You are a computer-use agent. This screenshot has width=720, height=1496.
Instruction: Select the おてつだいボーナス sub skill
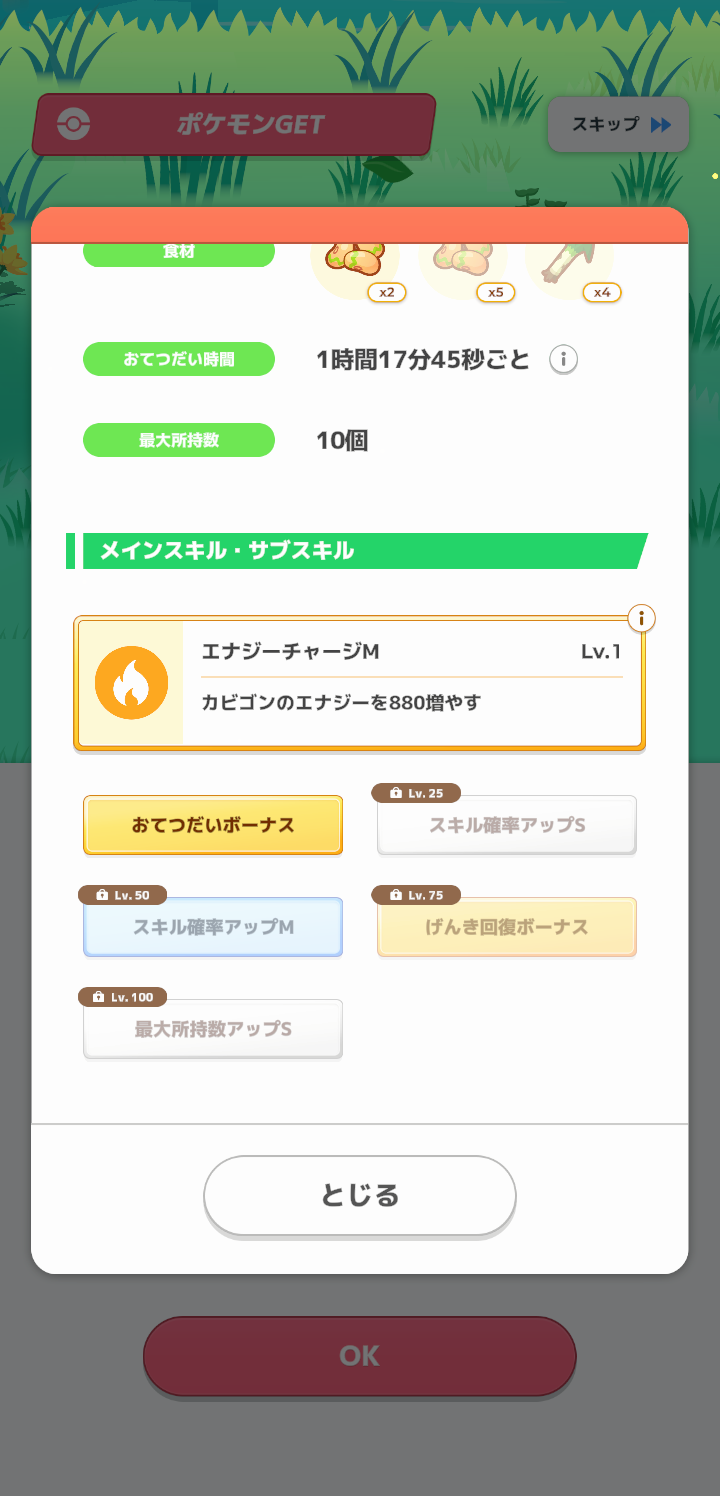point(213,825)
